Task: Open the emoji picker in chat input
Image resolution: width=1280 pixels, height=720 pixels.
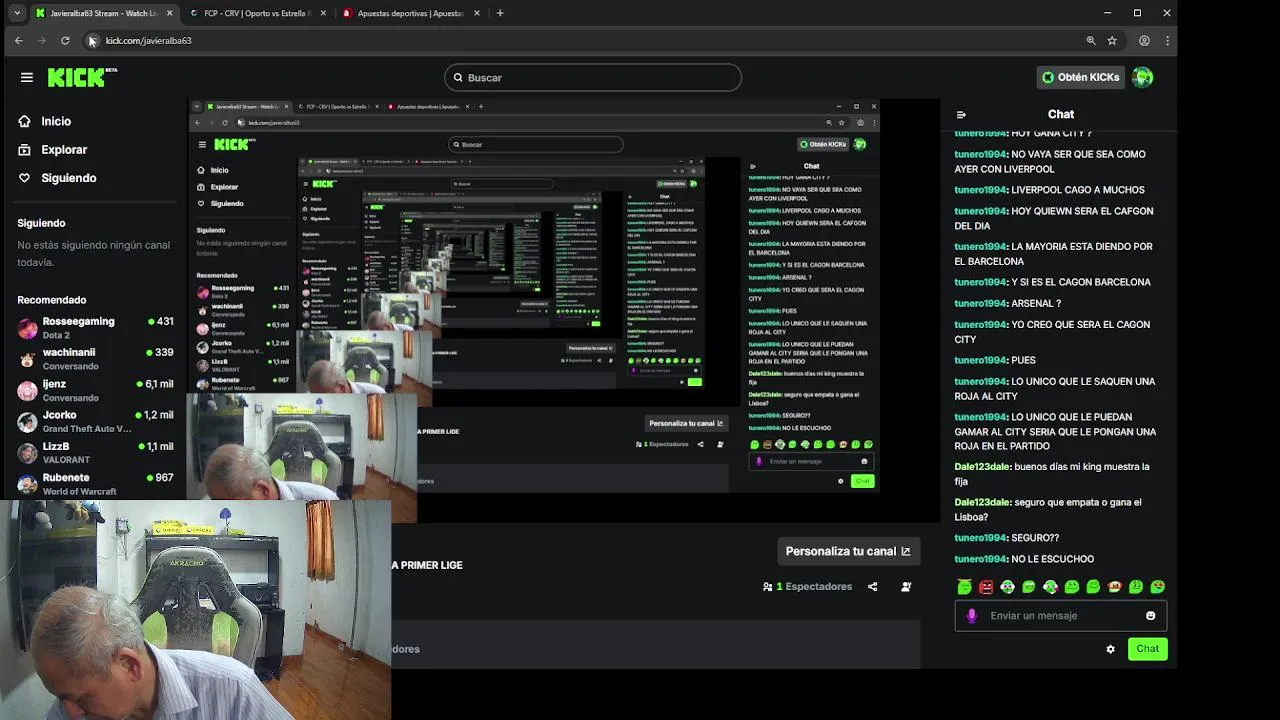Action: click(1150, 616)
